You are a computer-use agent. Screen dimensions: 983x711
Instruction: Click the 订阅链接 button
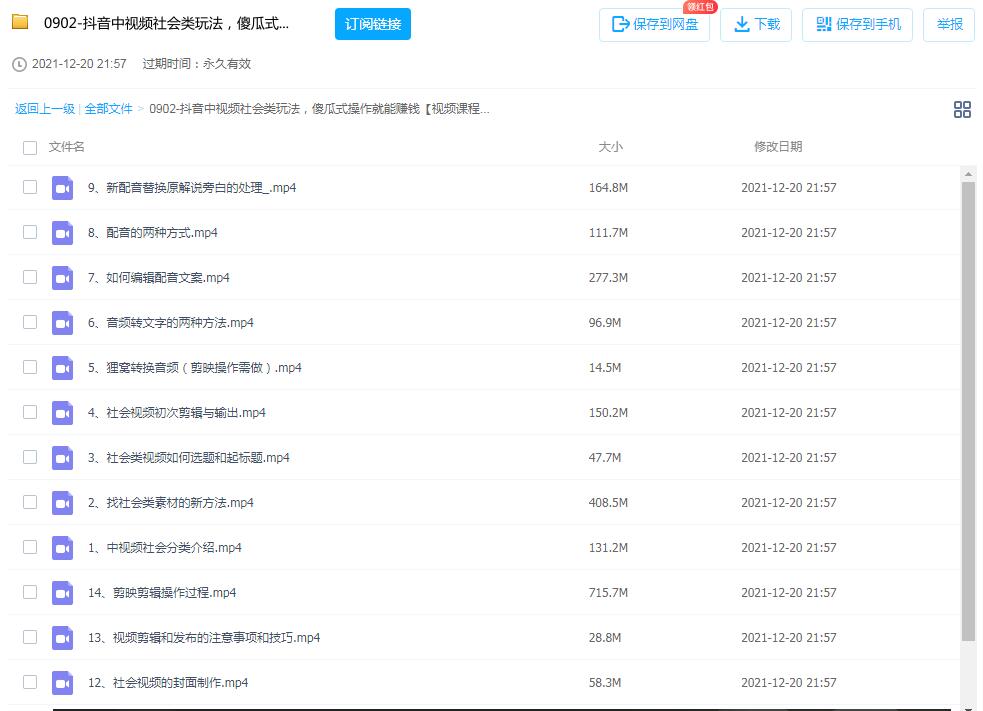pyautogui.click(x=372, y=24)
